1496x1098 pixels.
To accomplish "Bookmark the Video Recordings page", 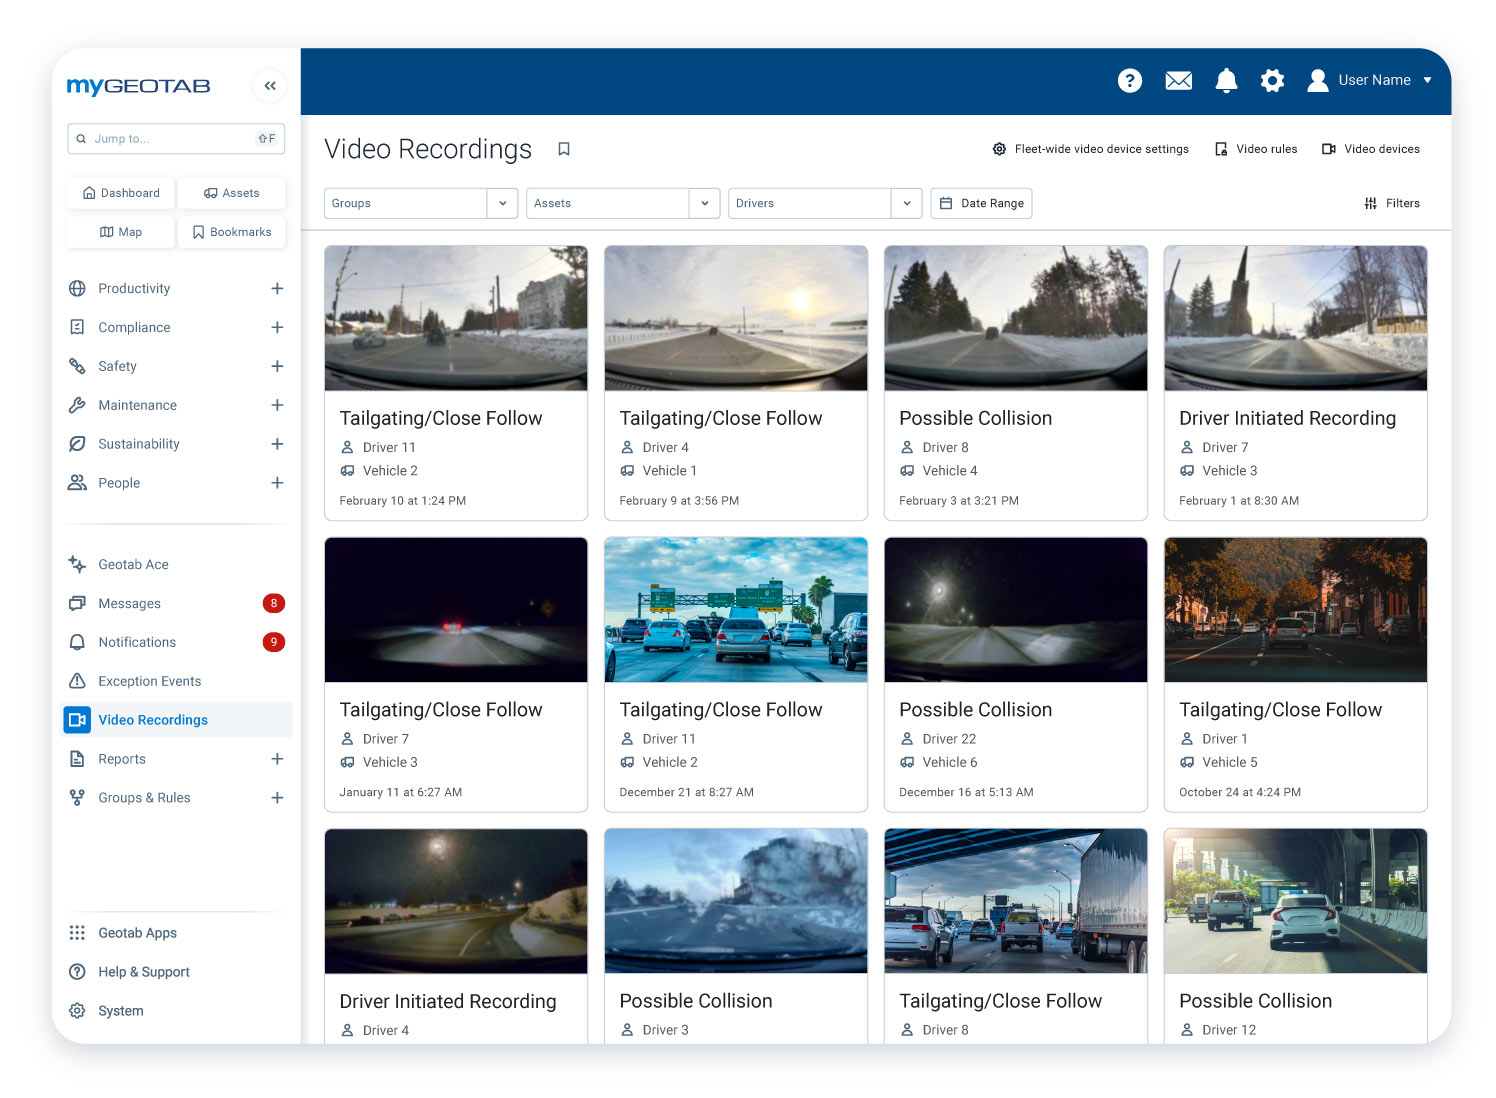I will point(564,149).
